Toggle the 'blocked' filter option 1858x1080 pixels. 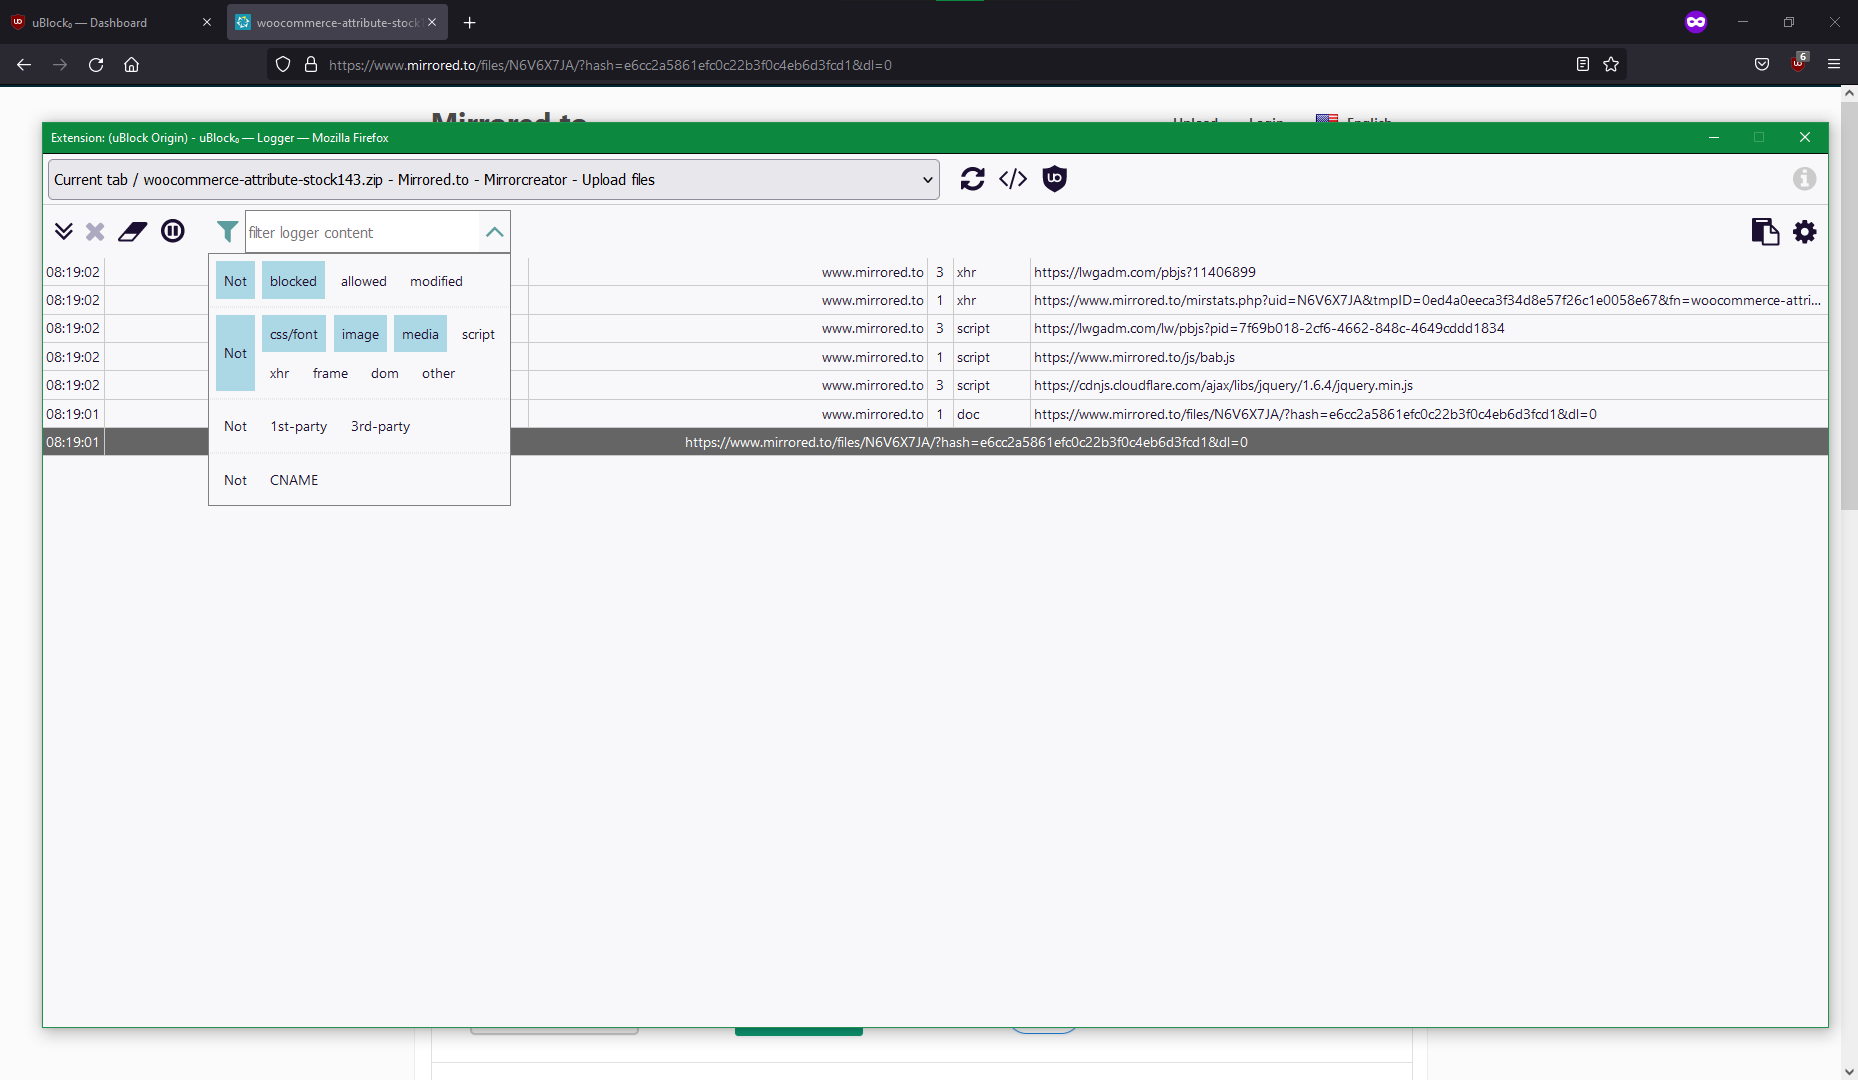coord(293,281)
